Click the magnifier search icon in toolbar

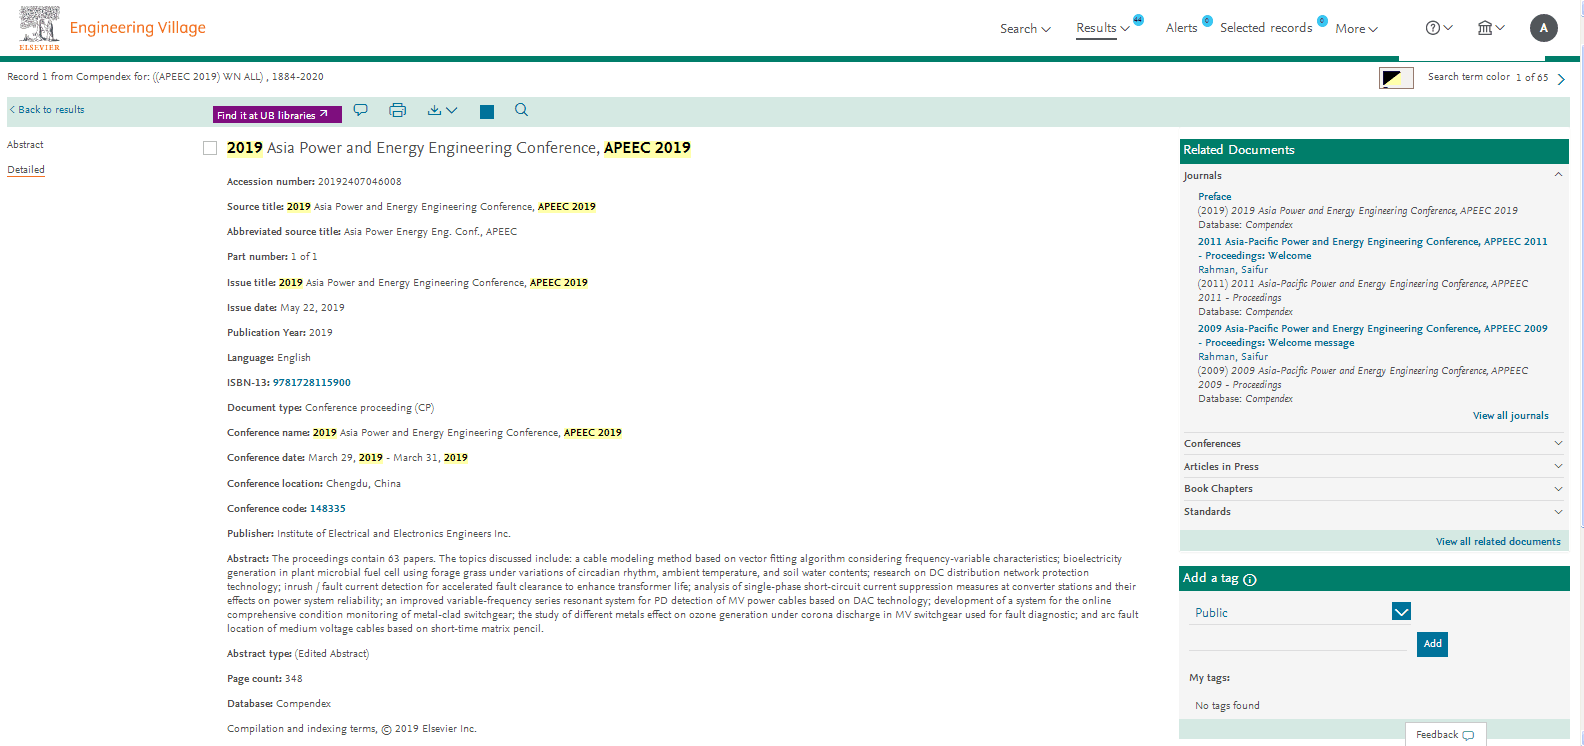pyautogui.click(x=521, y=110)
